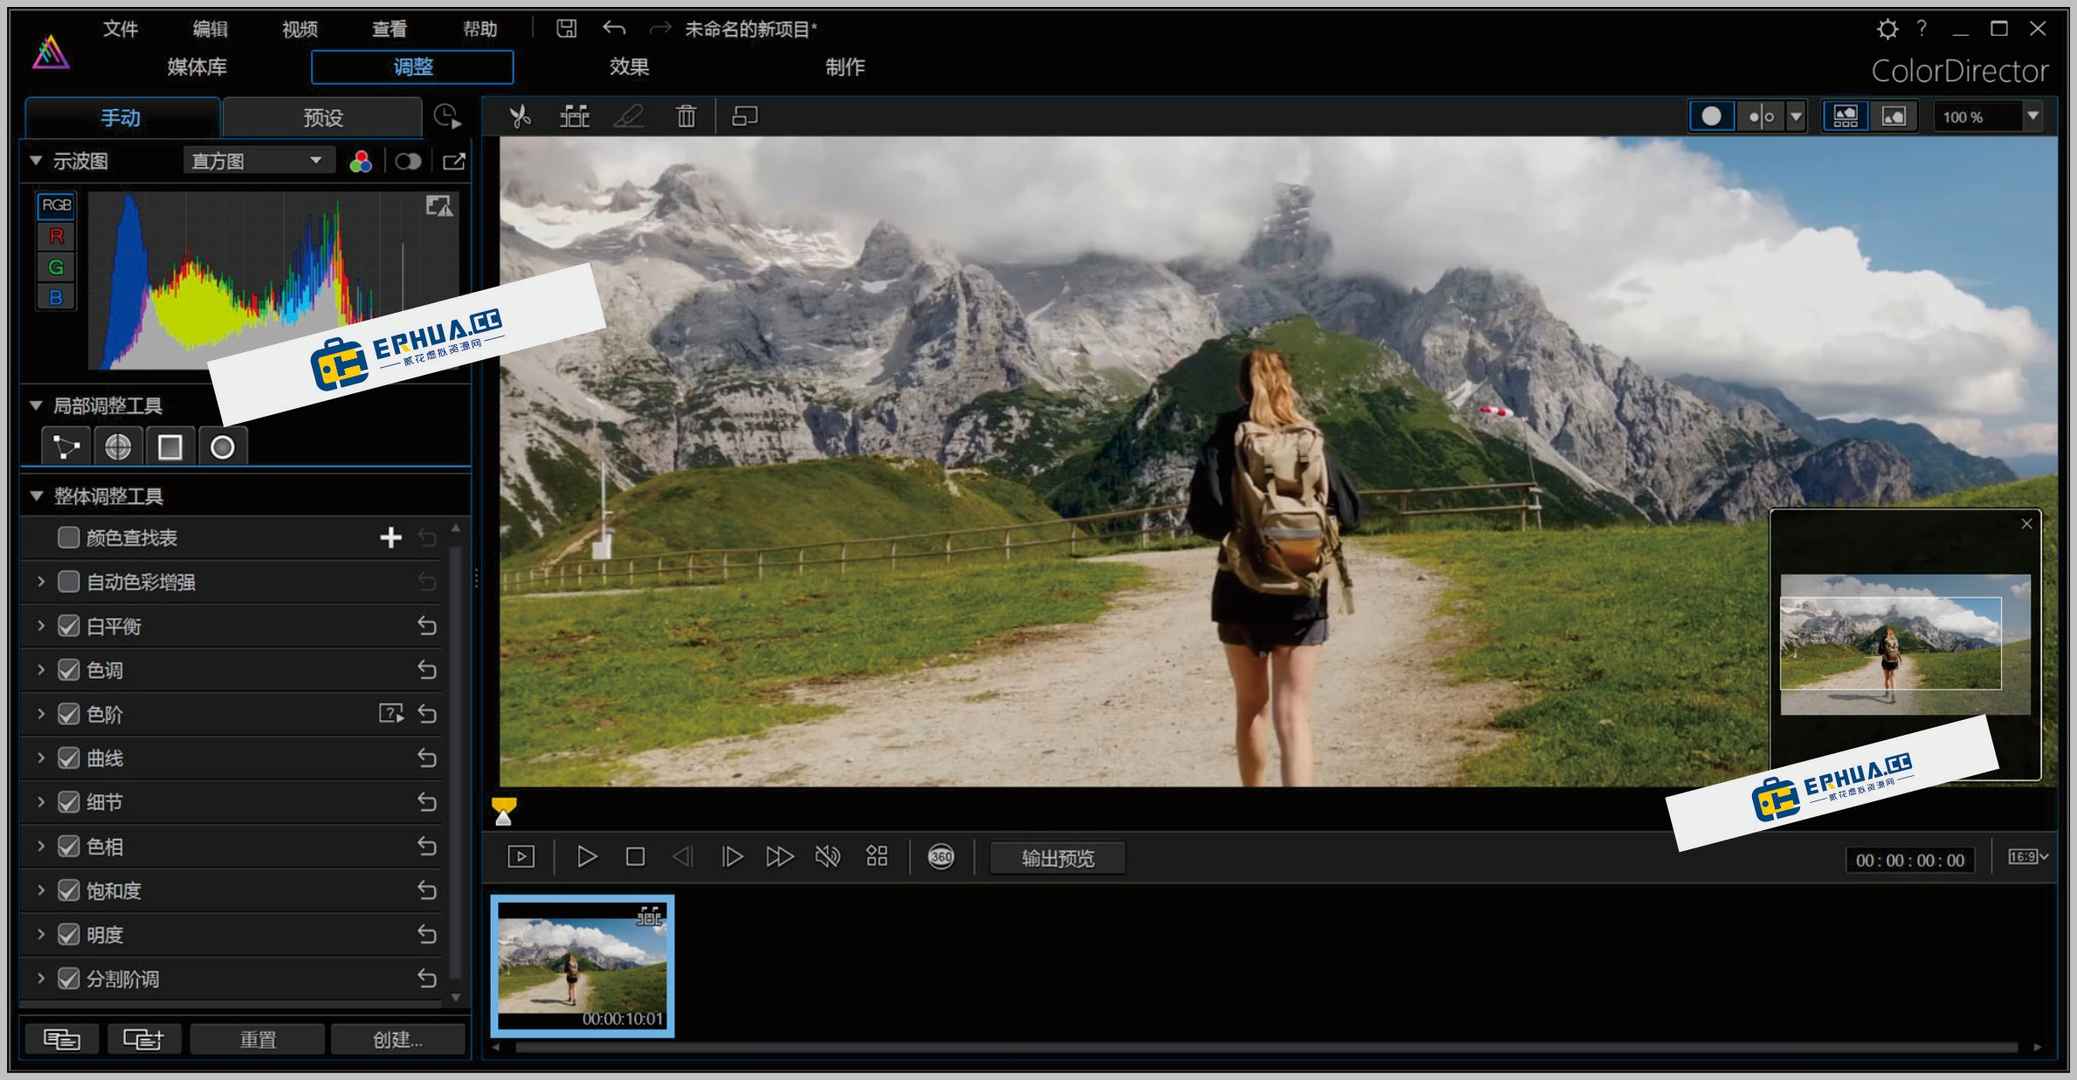Switch to the 效果 tab
This screenshot has width=2077, height=1080.
[x=629, y=67]
